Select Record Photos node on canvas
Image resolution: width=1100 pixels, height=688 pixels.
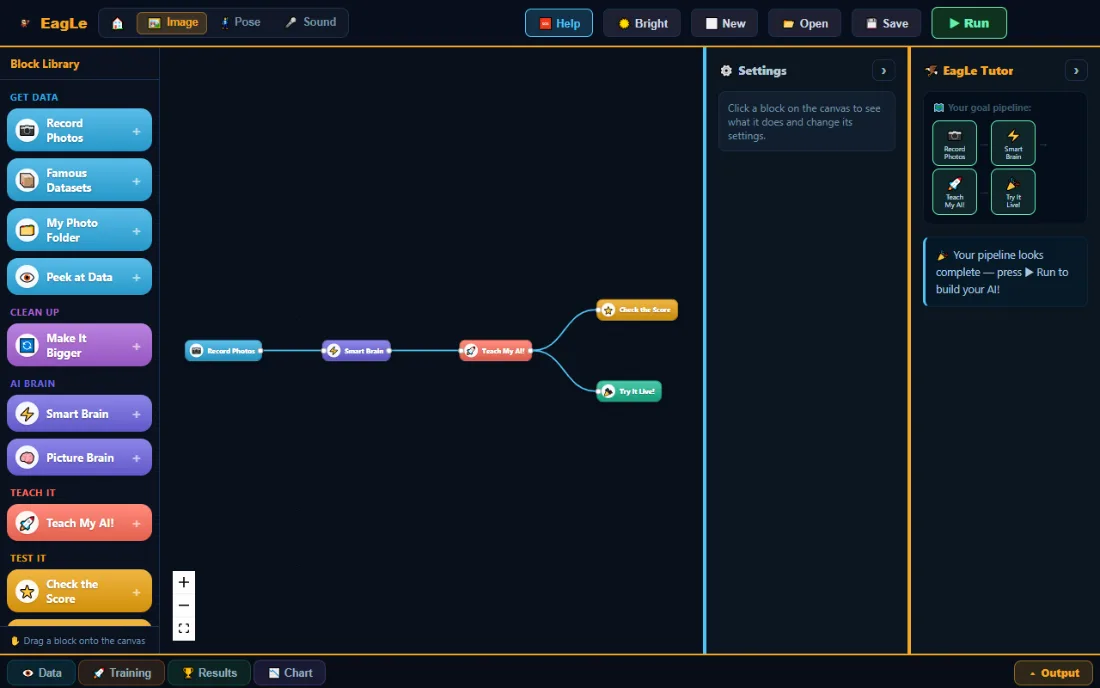[x=224, y=351]
